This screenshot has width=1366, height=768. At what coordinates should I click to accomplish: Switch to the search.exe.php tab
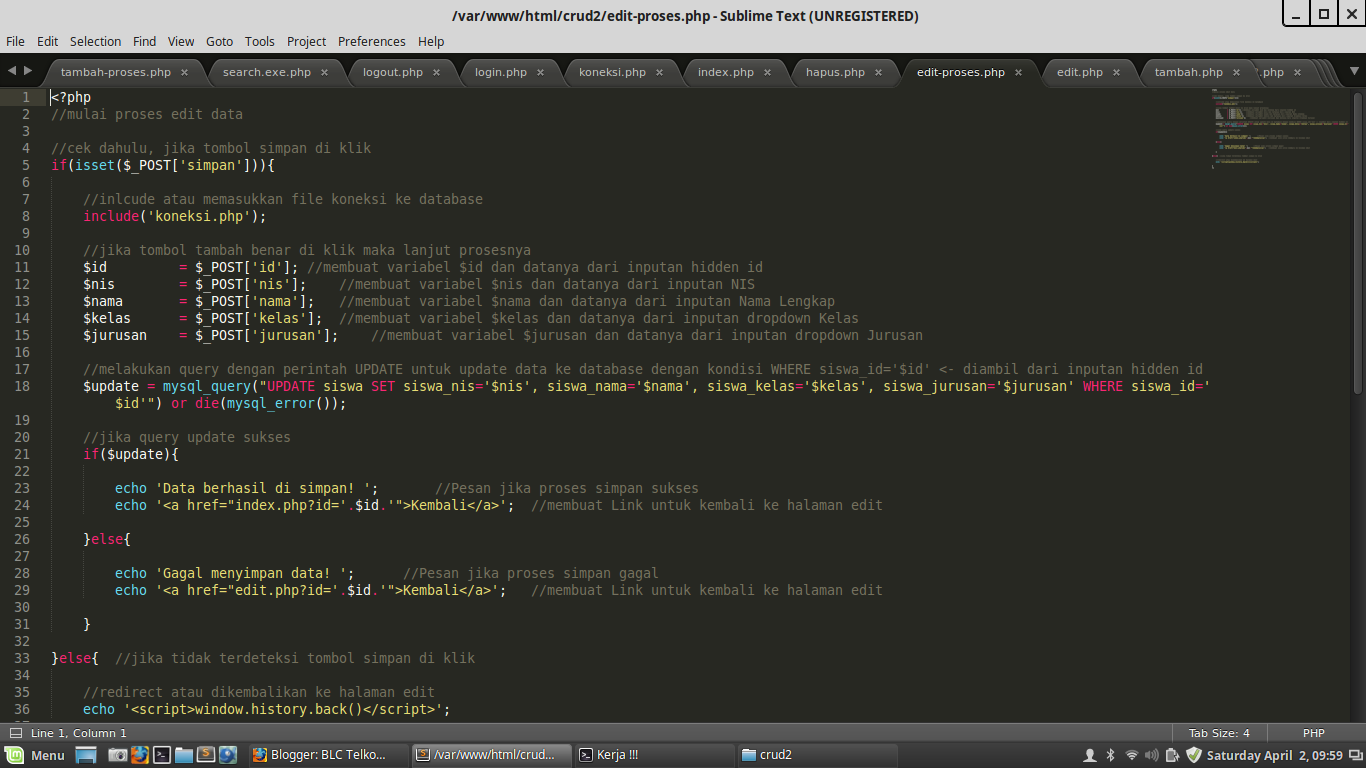click(x=267, y=72)
